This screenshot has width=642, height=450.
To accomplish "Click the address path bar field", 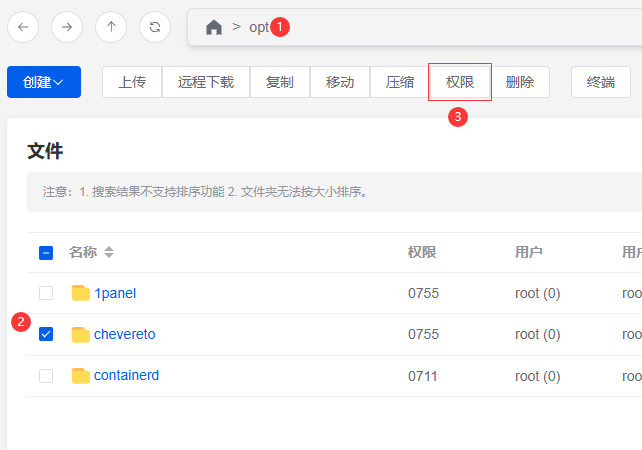I will 414,27.
